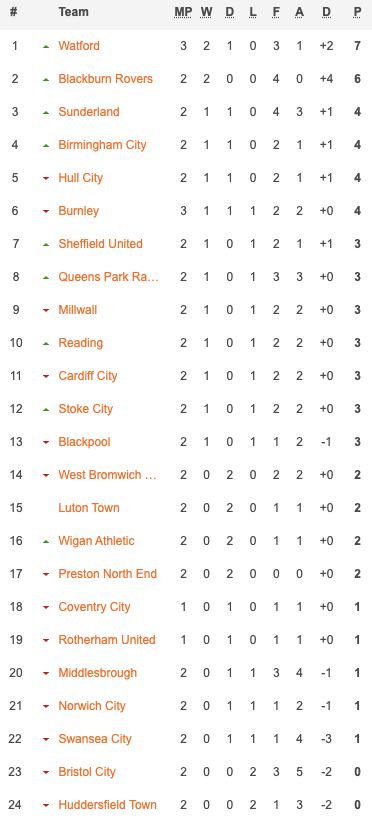Open the truncated Queens Park Rangers link

tap(109, 276)
